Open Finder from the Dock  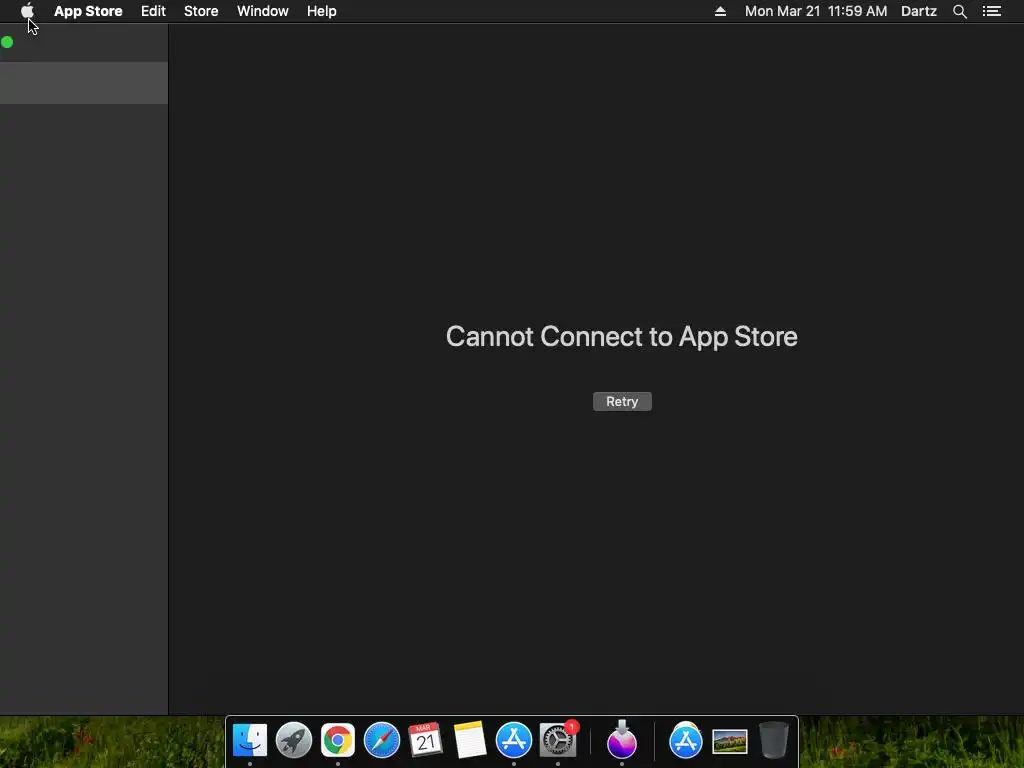pos(250,741)
